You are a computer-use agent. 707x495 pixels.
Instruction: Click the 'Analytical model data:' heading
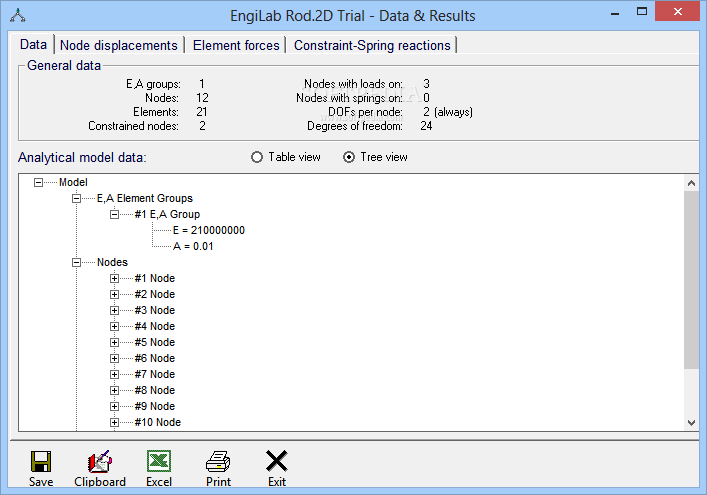82,157
